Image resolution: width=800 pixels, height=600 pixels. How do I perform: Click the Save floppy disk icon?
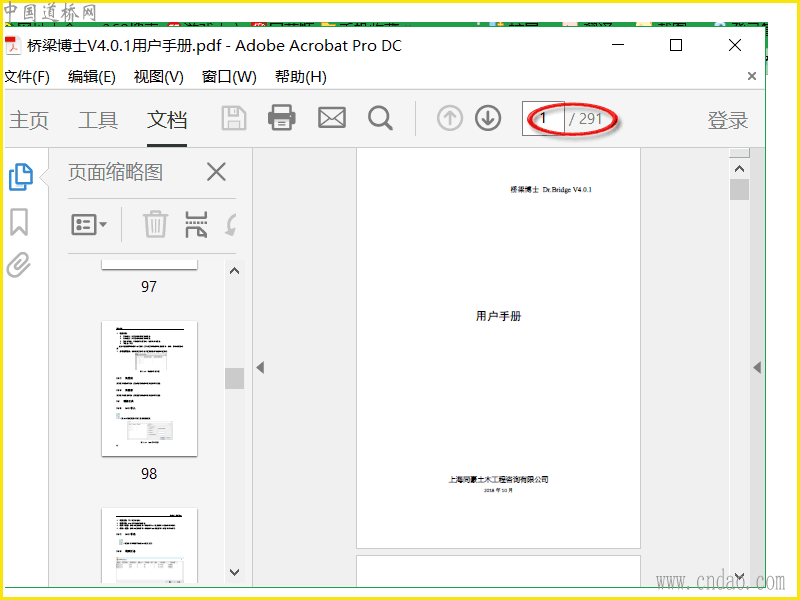[234, 118]
